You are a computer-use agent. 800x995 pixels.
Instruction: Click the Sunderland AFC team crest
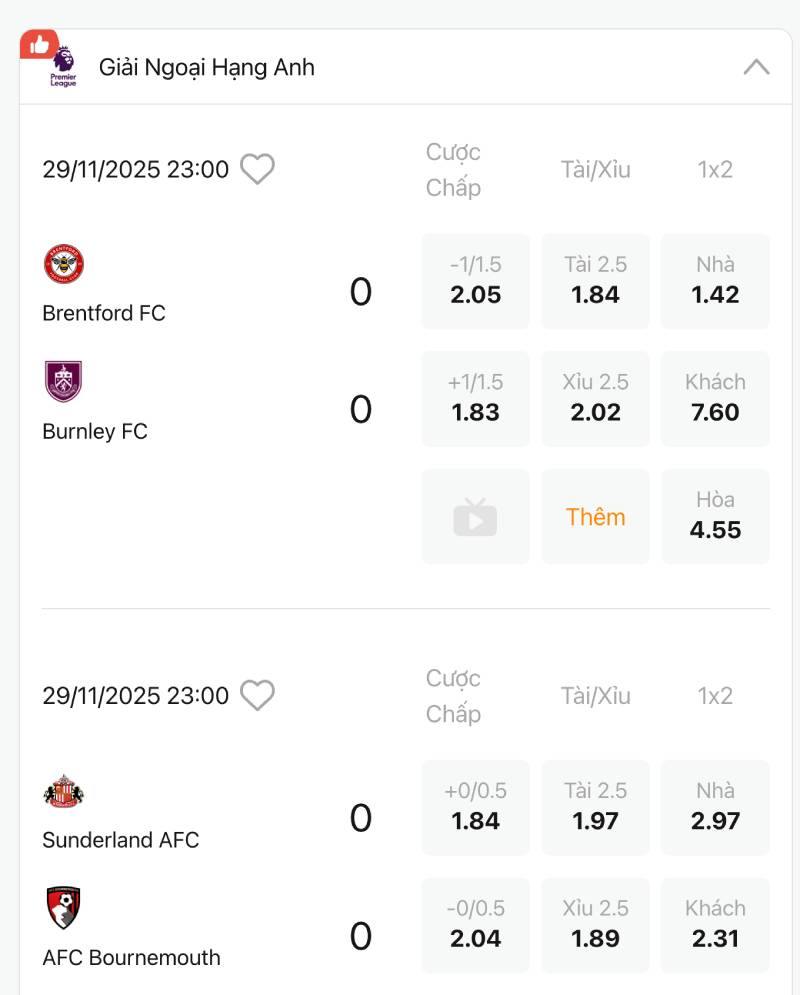(x=63, y=791)
